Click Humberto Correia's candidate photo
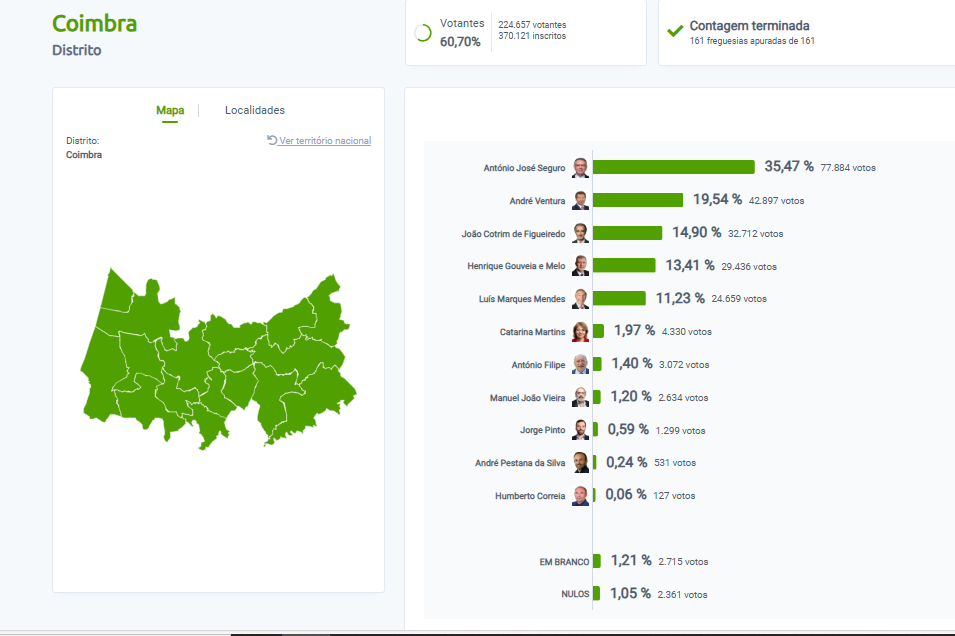 coord(580,496)
